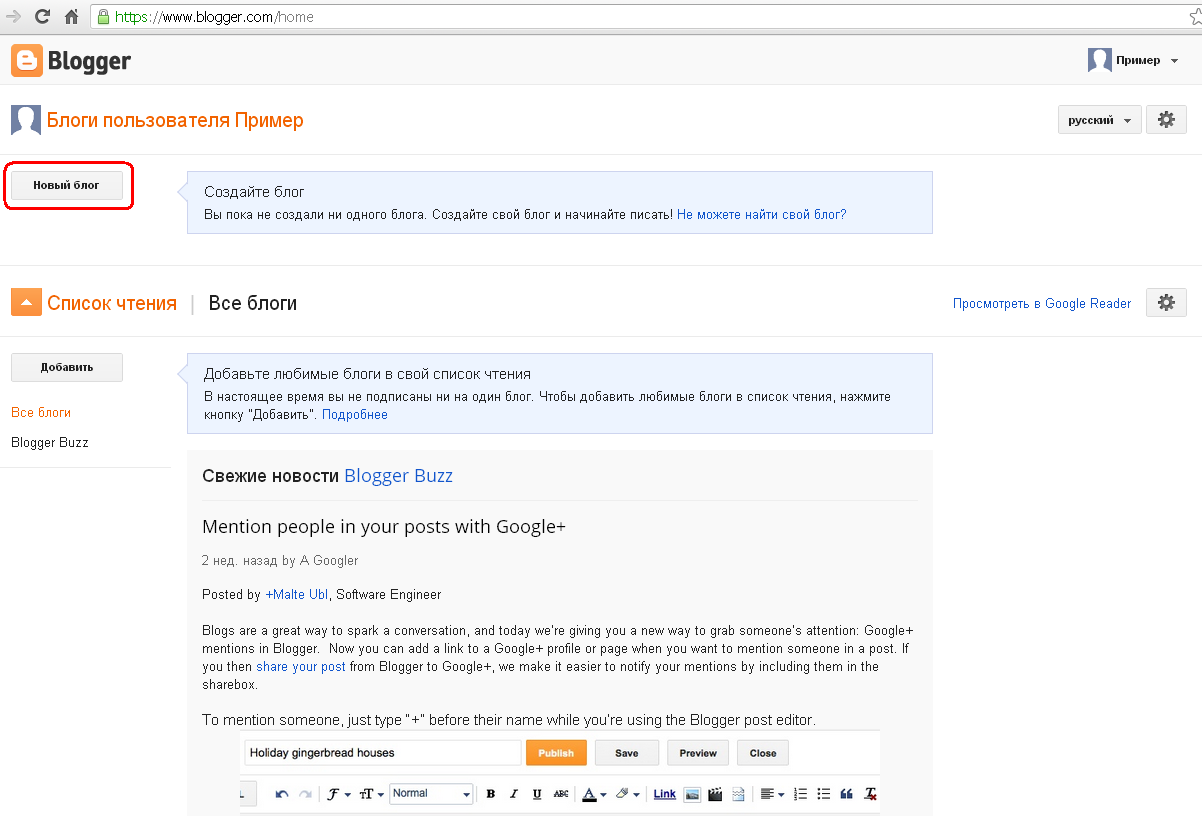Screen dimensions: 1202x816
Task: Open font size dropdown in editor toolbar image
Action: click(372, 794)
